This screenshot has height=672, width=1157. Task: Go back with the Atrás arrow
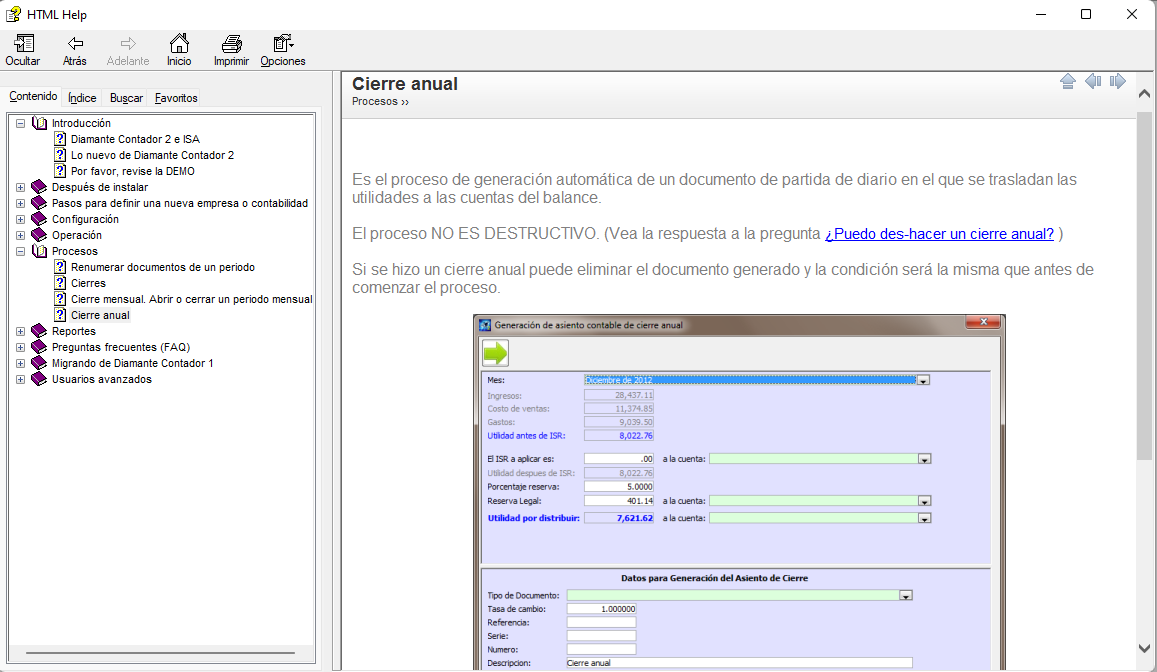(x=75, y=45)
